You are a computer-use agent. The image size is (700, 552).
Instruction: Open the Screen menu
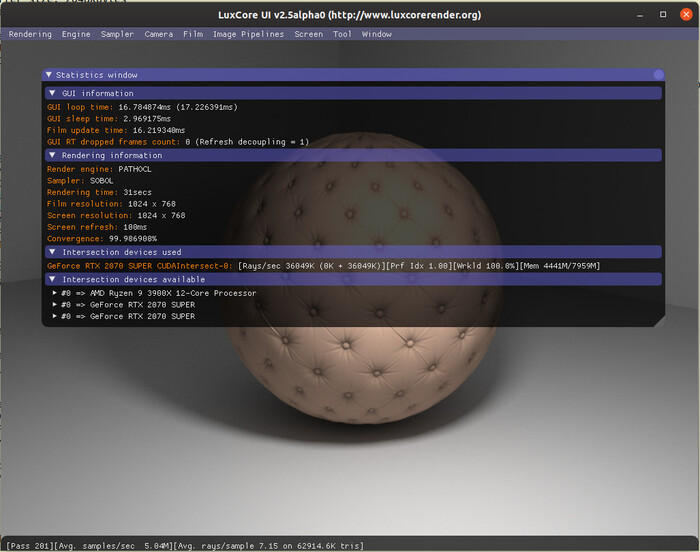[x=308, y=34]
